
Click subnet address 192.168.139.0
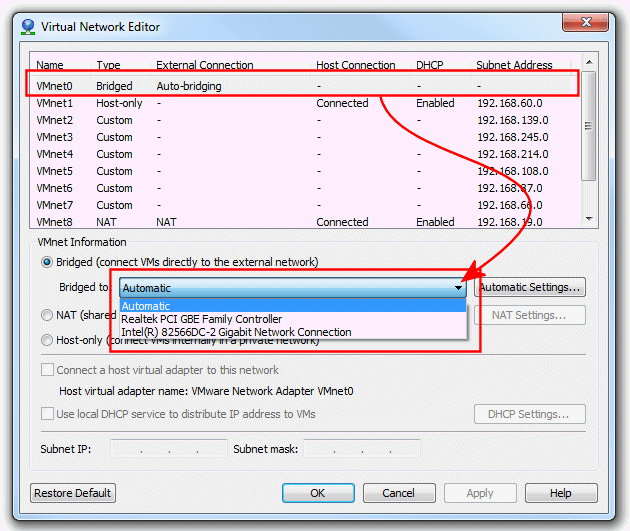(x=513, y=120)
